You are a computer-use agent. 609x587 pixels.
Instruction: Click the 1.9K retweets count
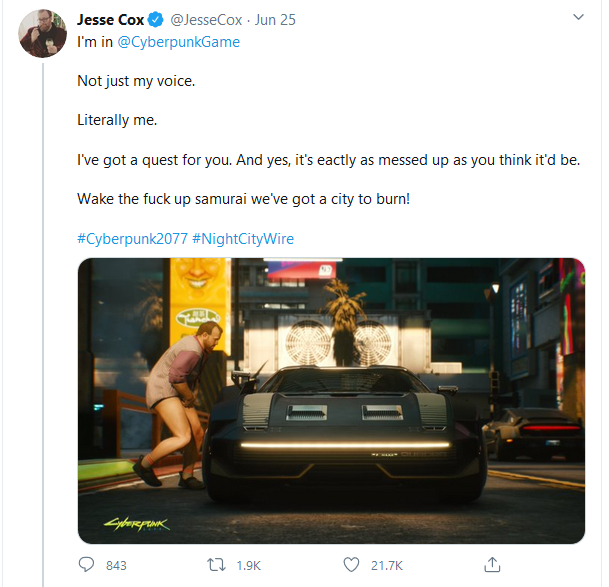click(249, 565)
